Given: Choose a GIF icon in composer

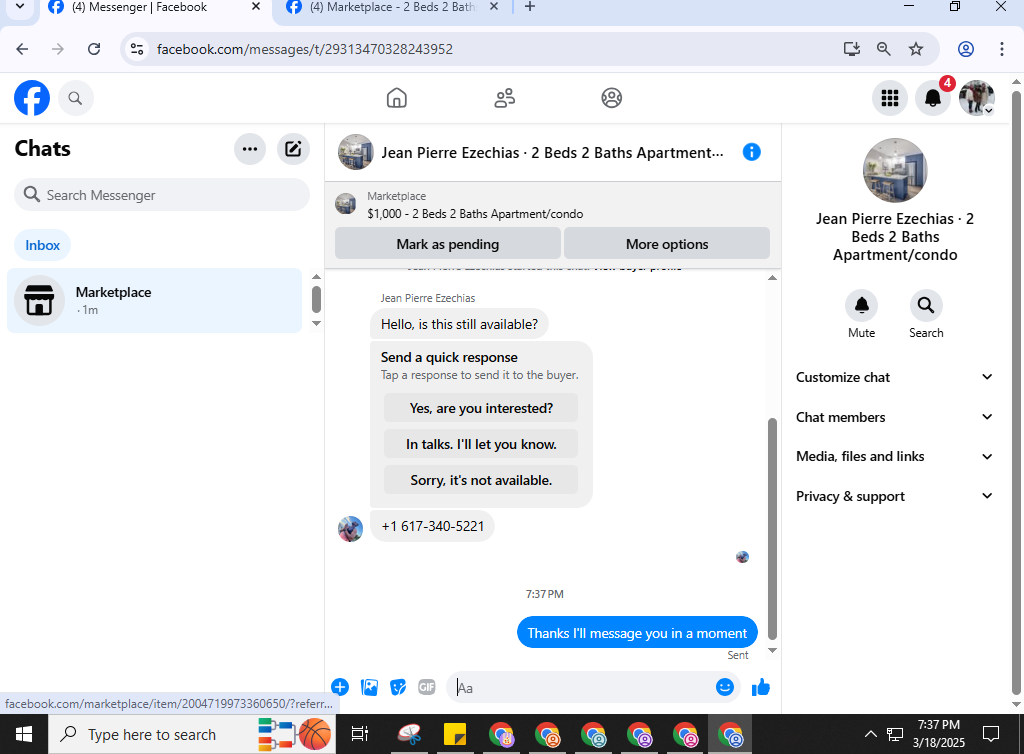Looking at the screenshot, I should click(x=426, y=687).
